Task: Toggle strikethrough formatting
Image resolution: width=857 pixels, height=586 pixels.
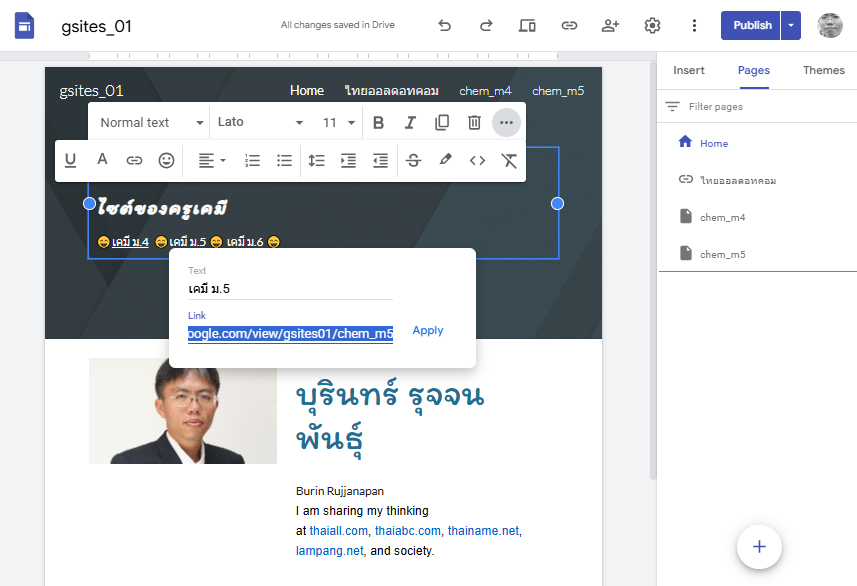Action: [414, 160]
